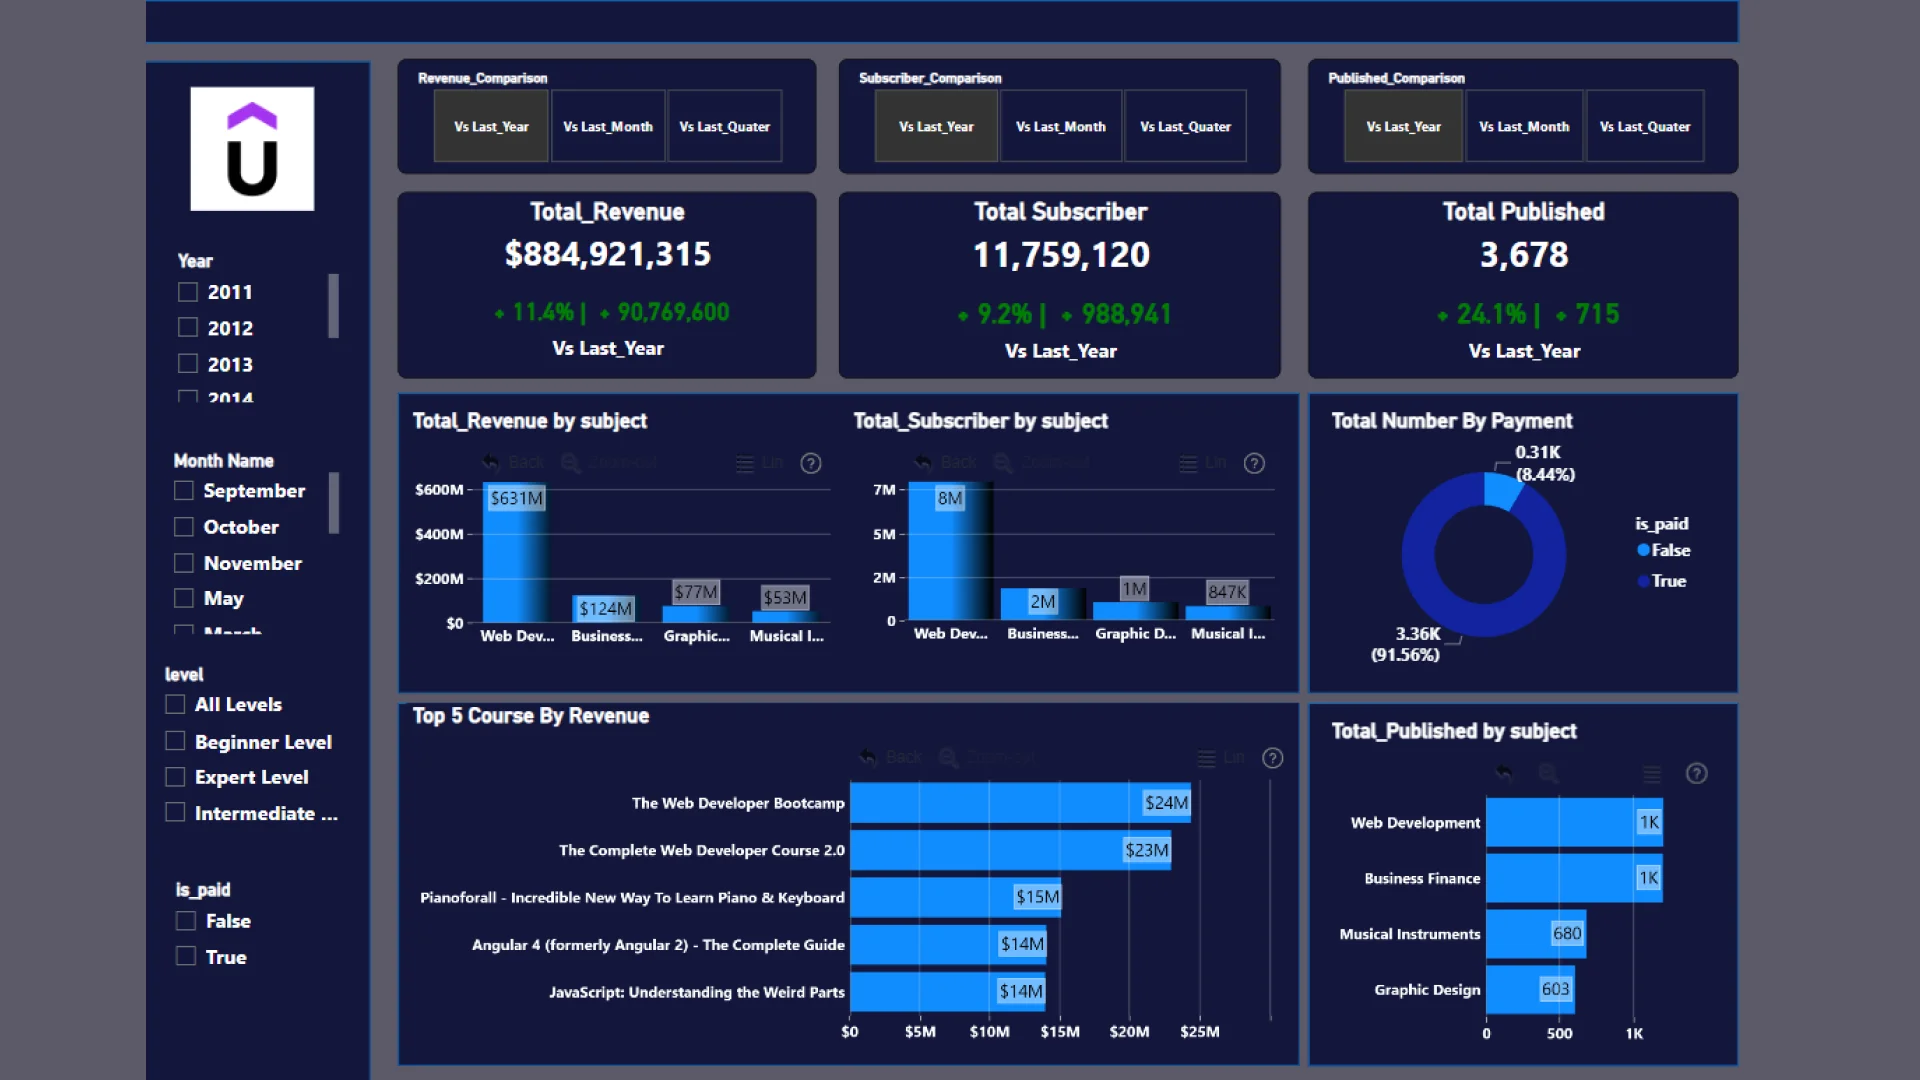The image size is (1920, 1080).
Task: Click the 2M Business subscriber bar
Action: coord(1043,604)
